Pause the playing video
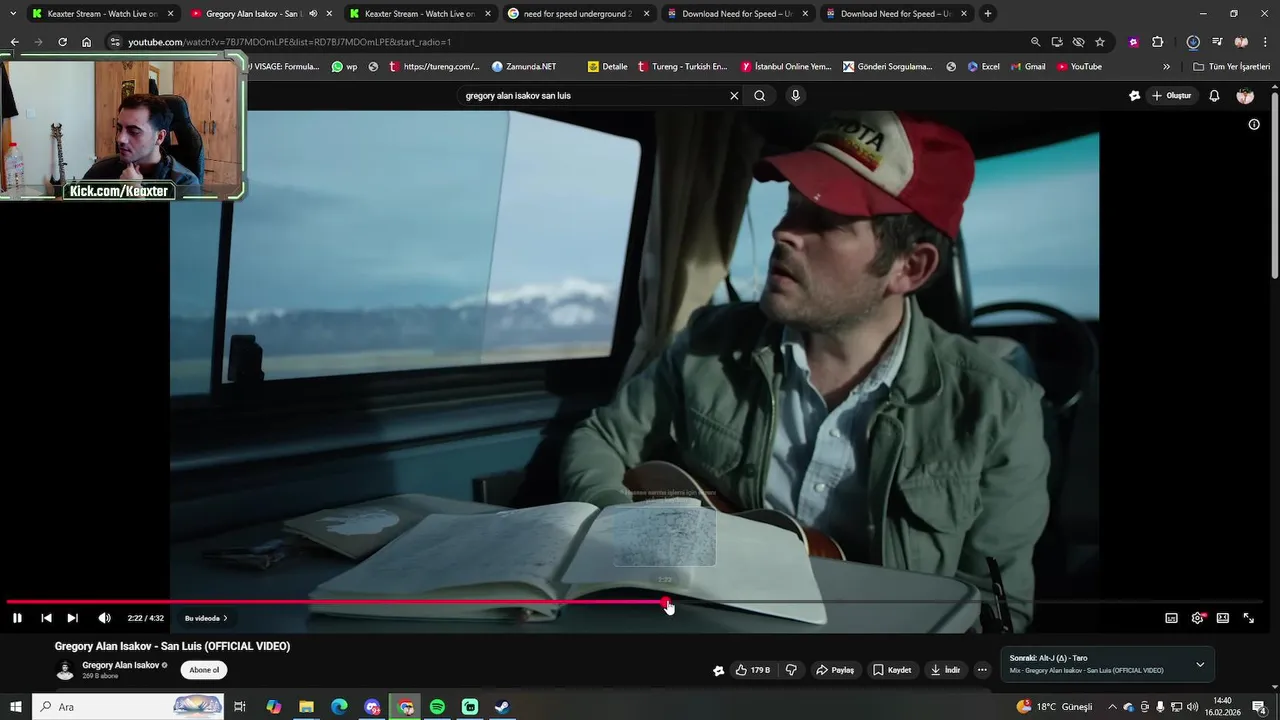1280x720 pixels. [17, 618]
